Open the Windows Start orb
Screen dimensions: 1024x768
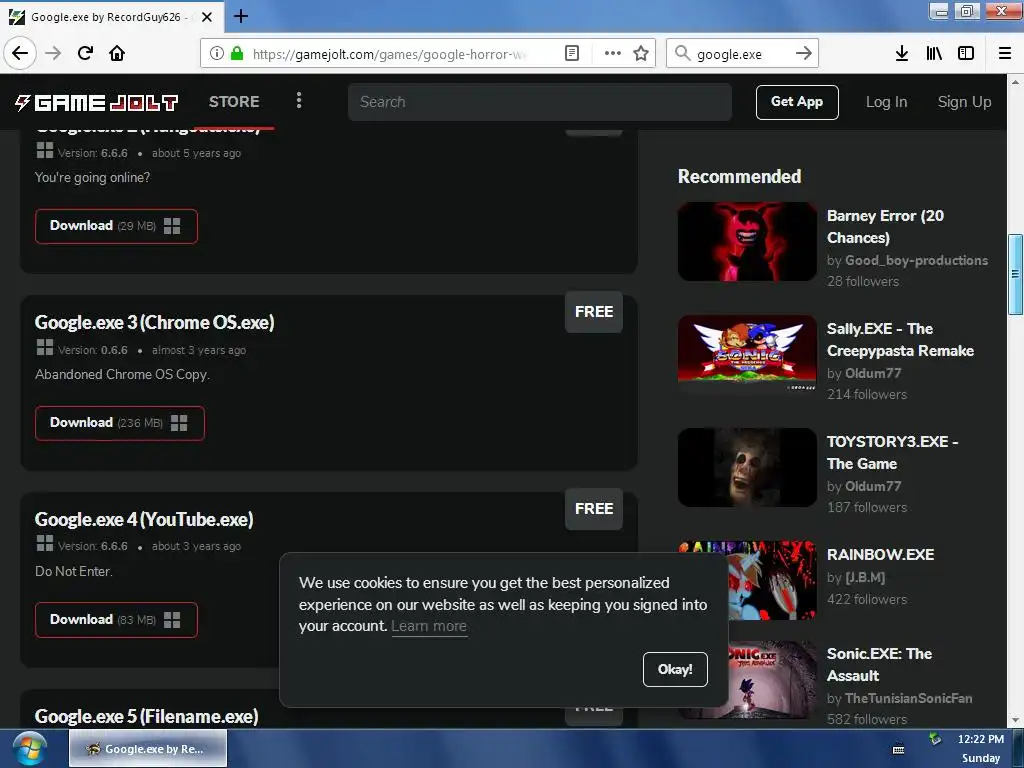(29, 749)
